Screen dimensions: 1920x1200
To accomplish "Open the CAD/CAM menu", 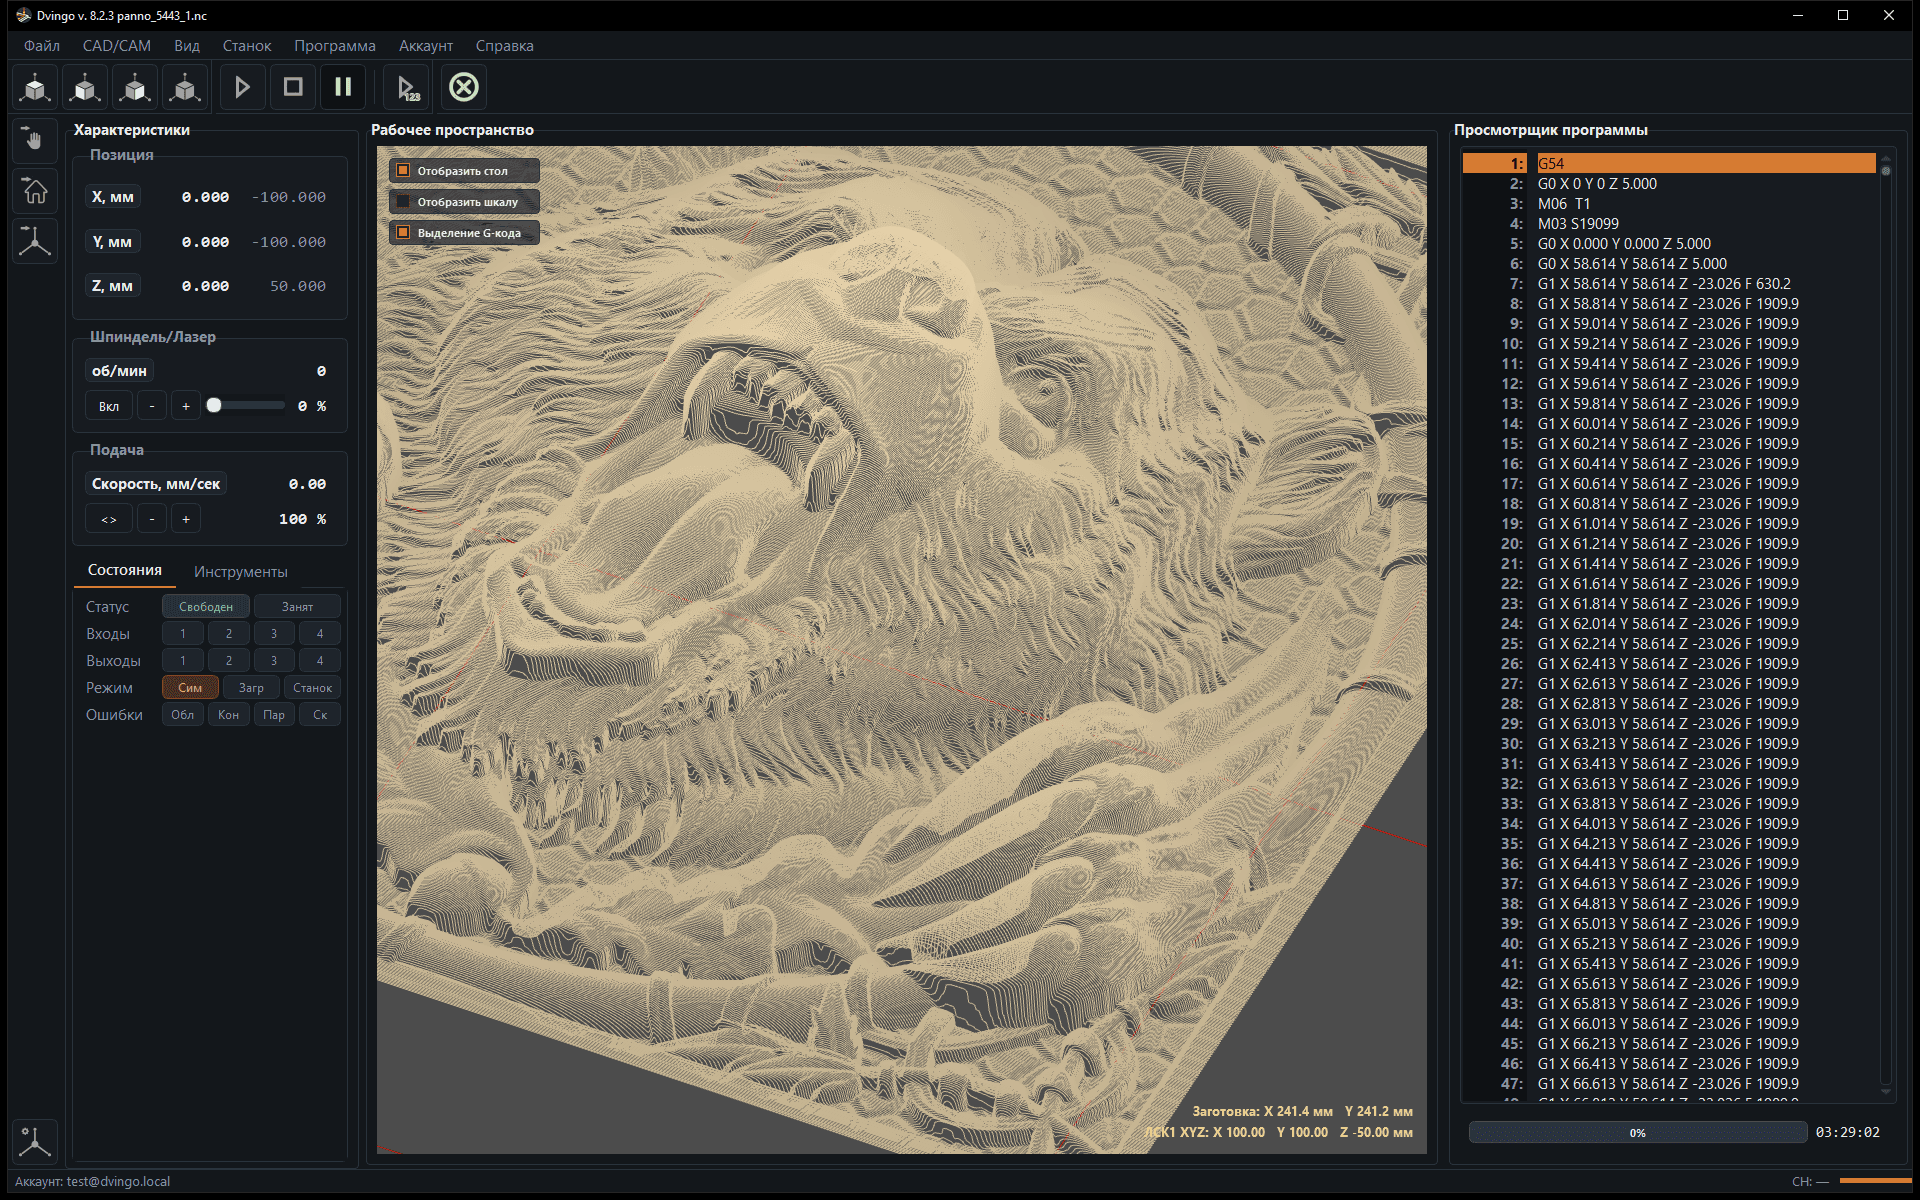I will (117, 46).
